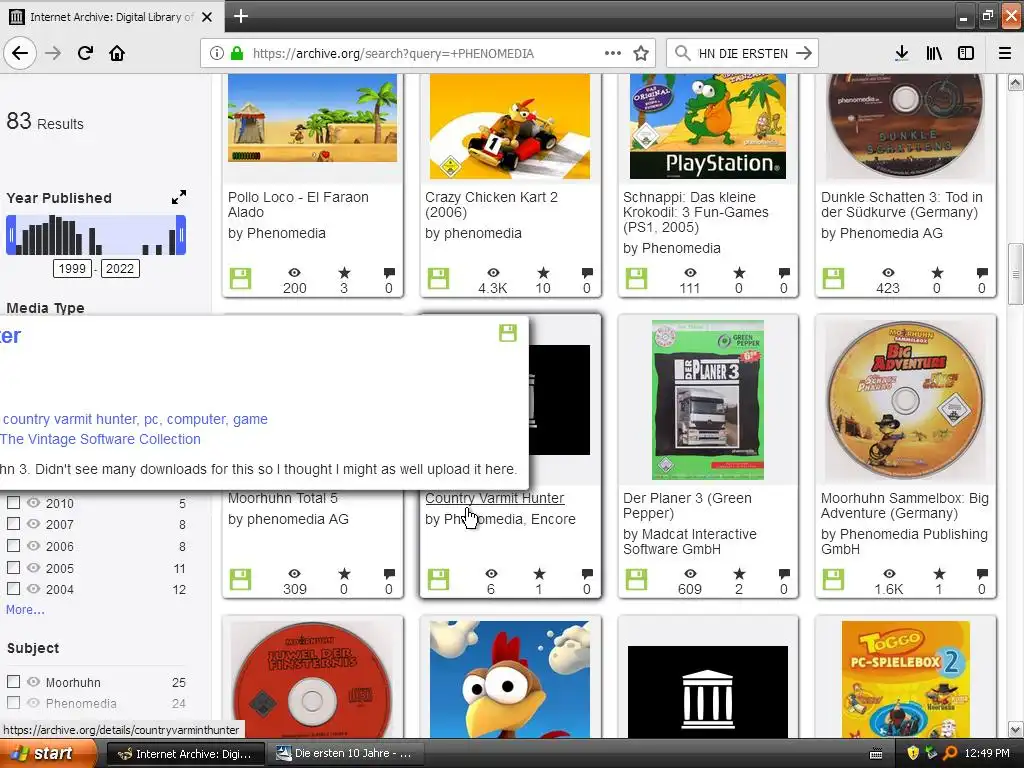Screen dimensions: 1024x768
Task: Submit search bar query arrow
Action: click(x=804, y=53)
